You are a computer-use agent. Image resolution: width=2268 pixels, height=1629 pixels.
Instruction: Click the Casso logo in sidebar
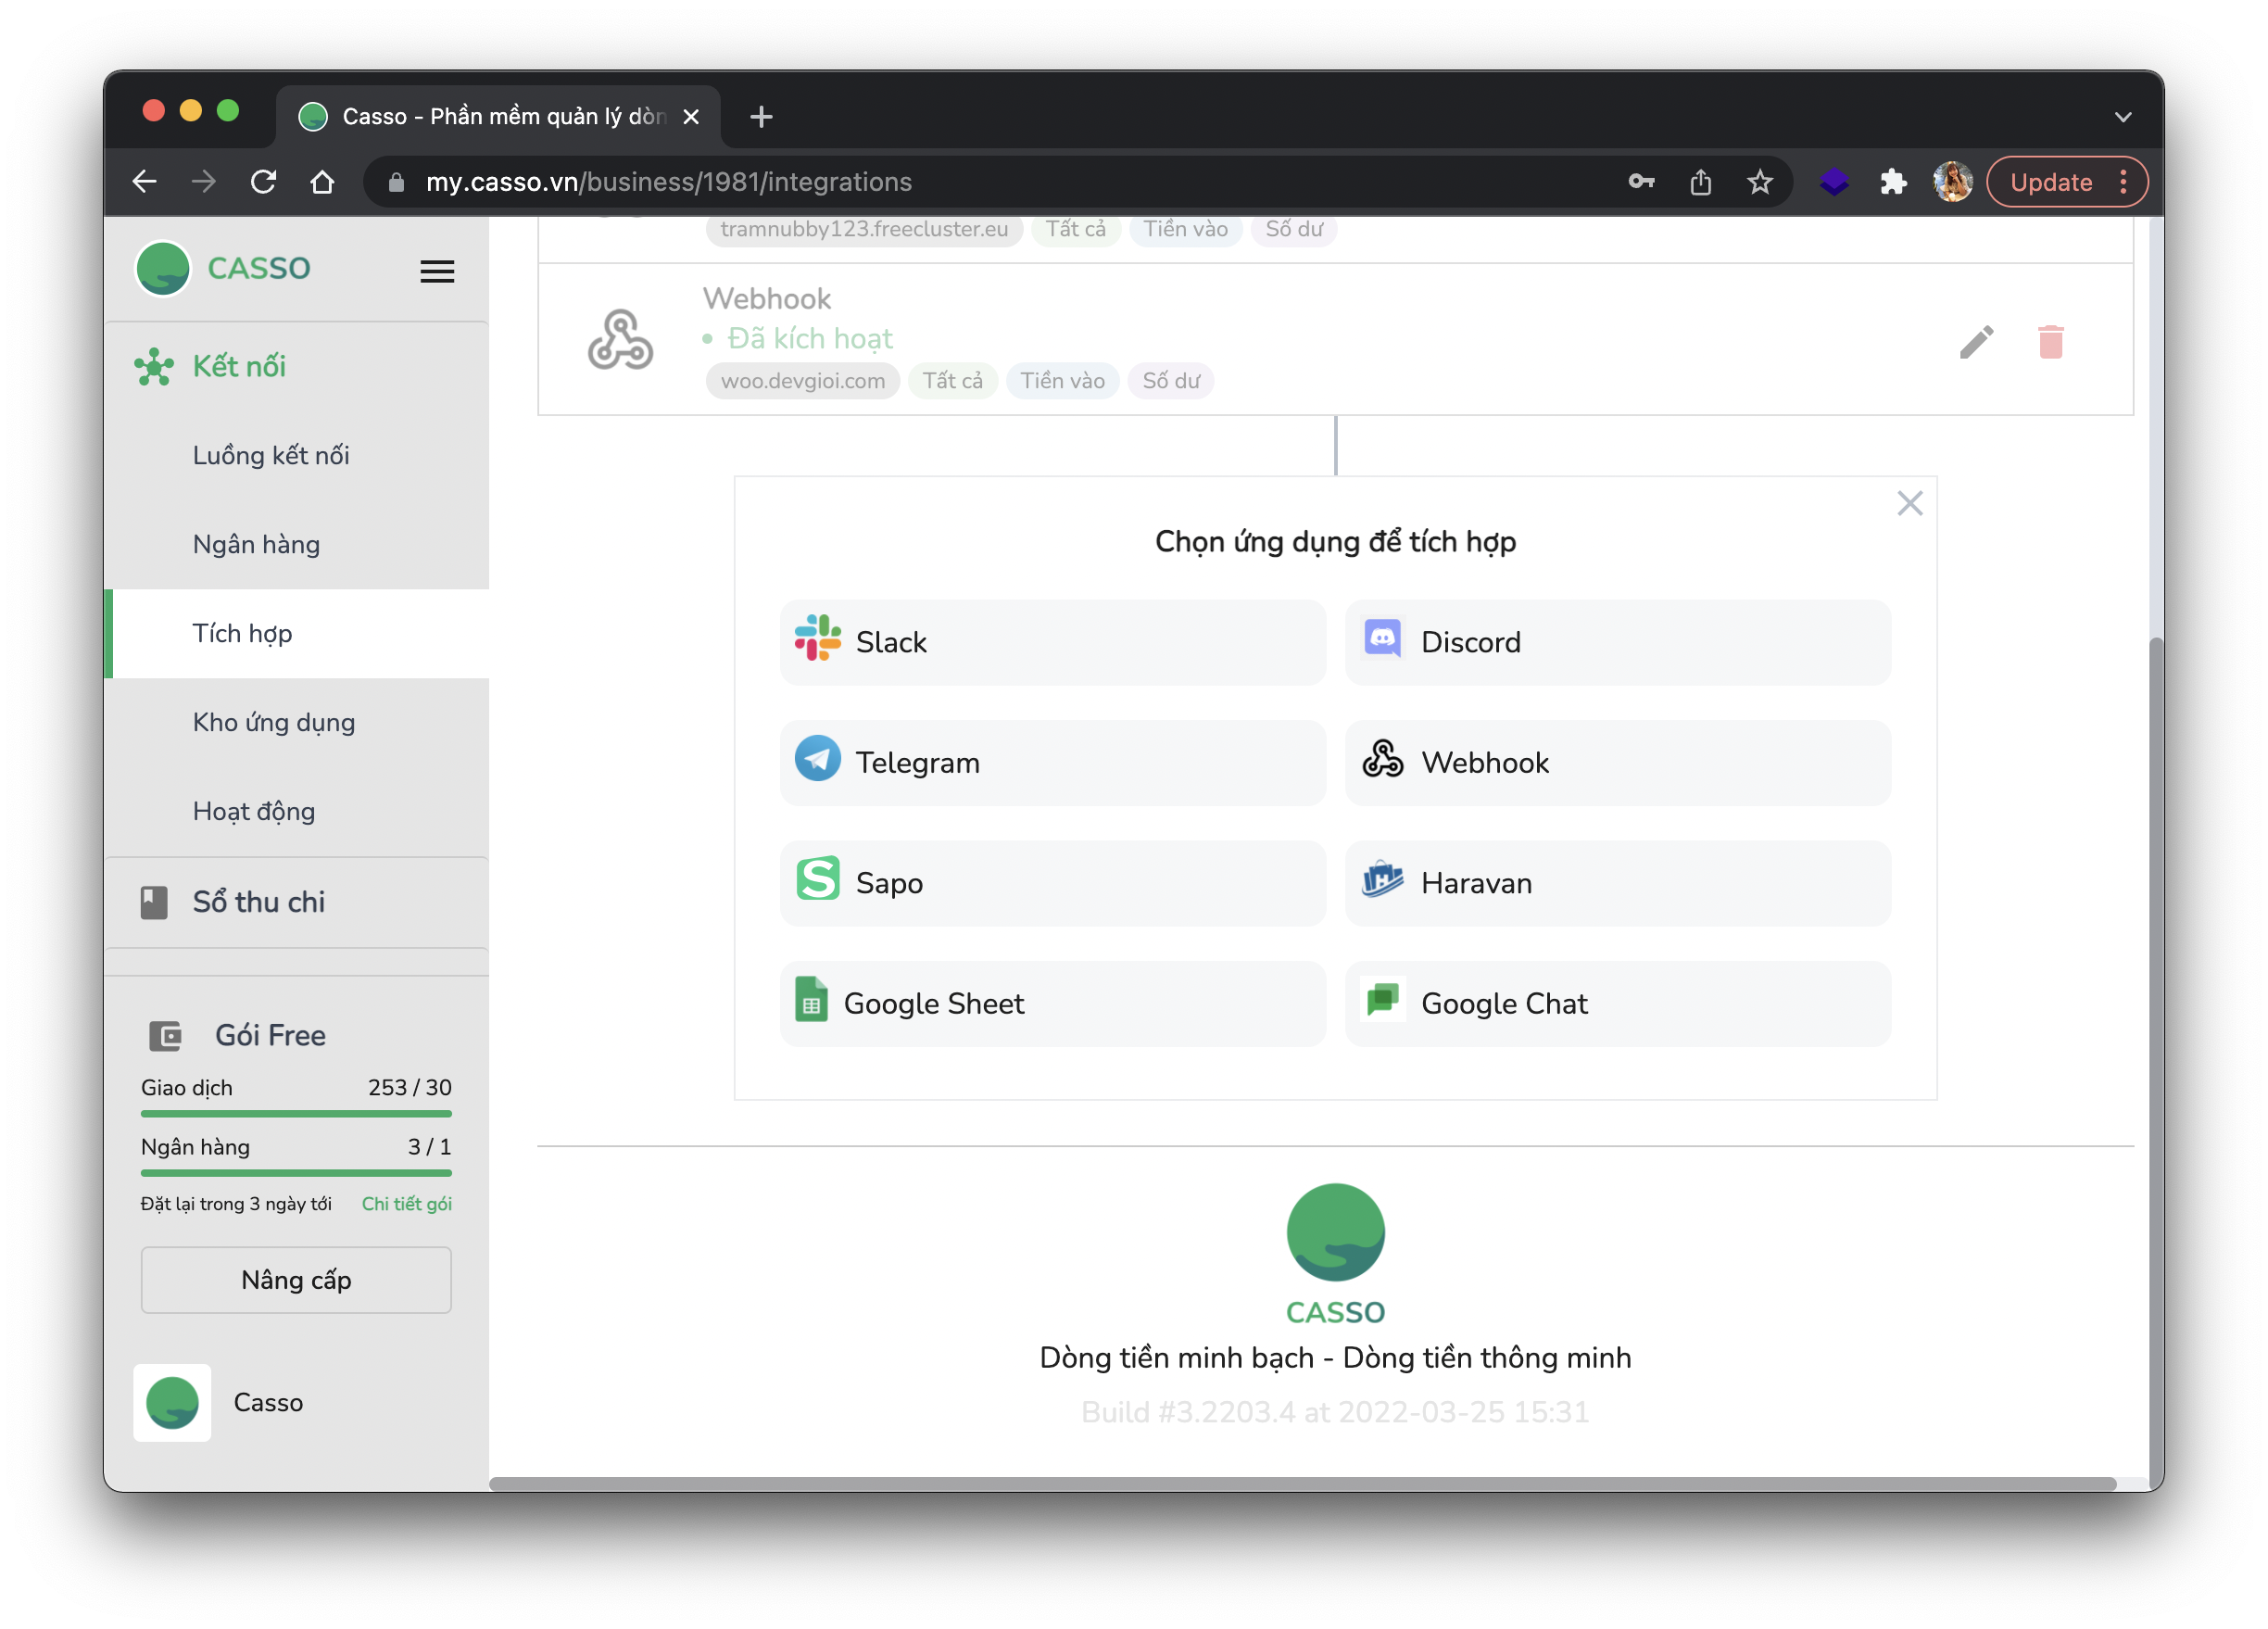[x=223, y=268]
